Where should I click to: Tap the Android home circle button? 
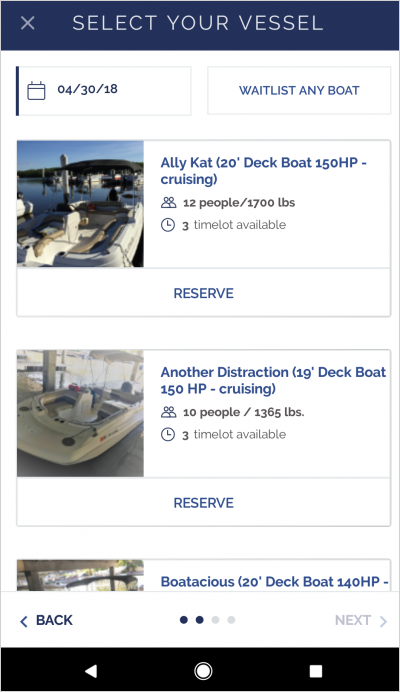point(203,671)
